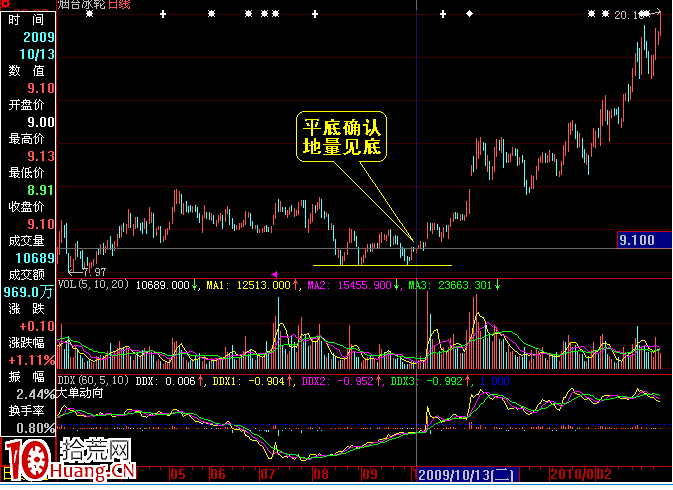Click the 成交额 label in info panel

pos(26,275)
